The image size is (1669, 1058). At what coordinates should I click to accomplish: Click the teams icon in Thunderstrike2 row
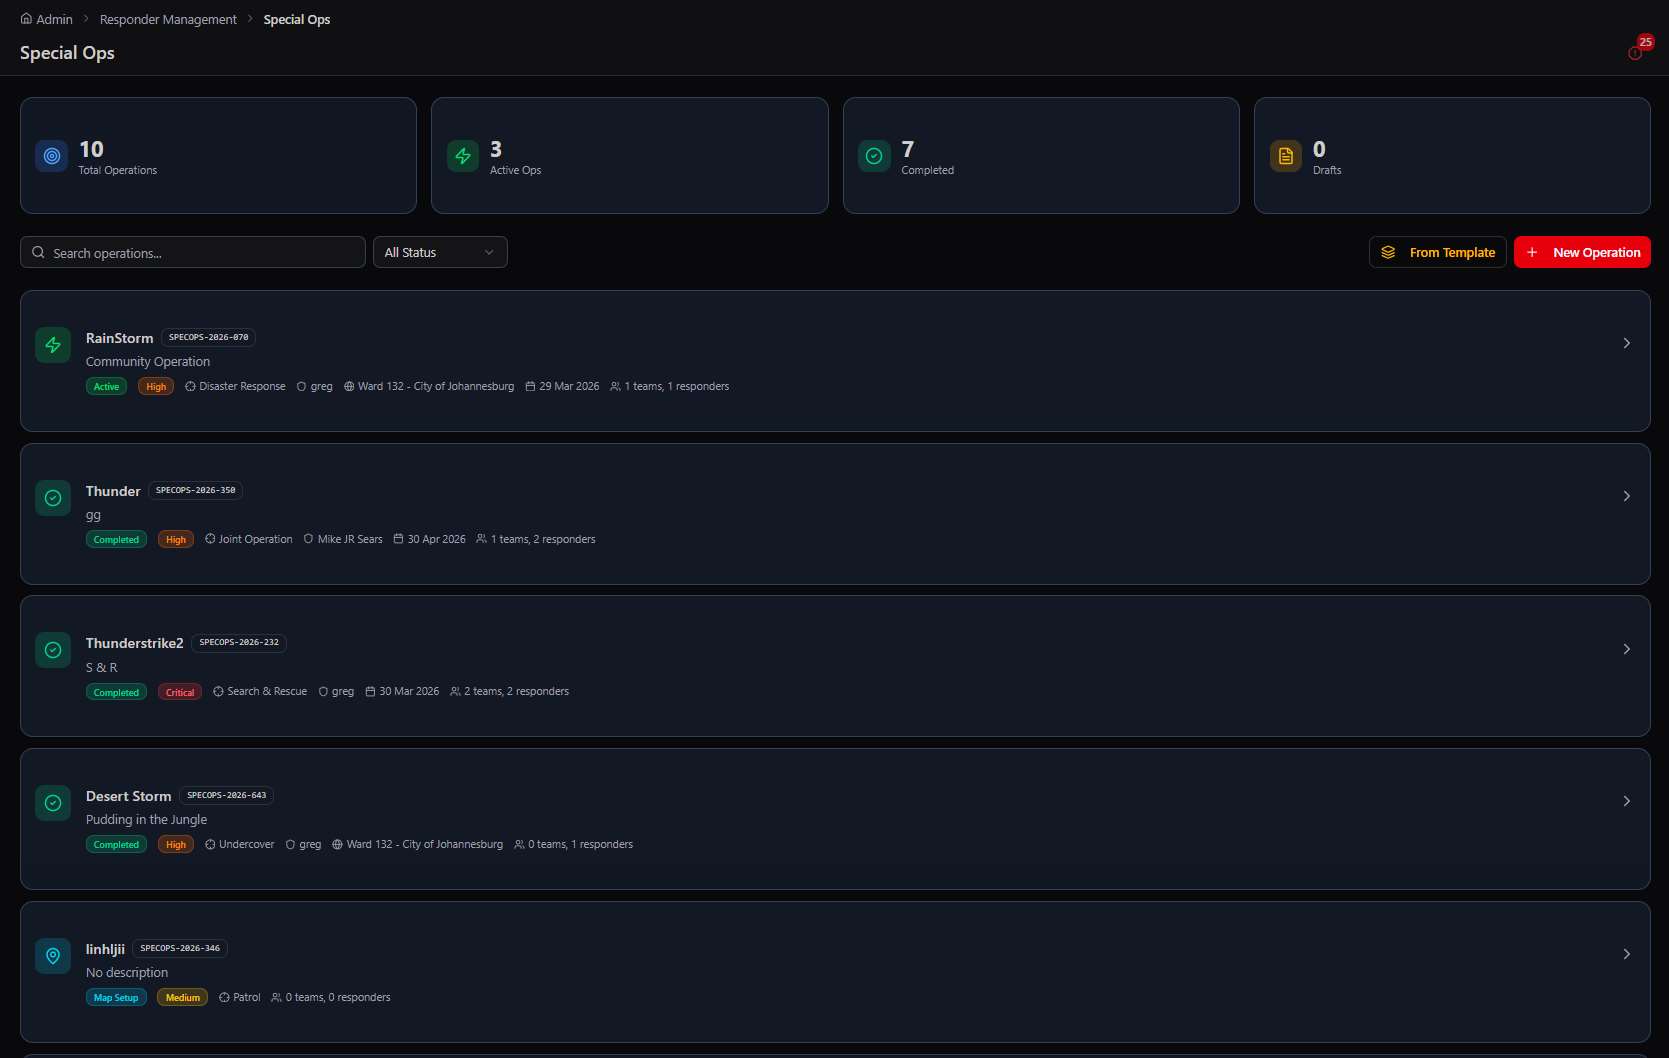(455, 692)
